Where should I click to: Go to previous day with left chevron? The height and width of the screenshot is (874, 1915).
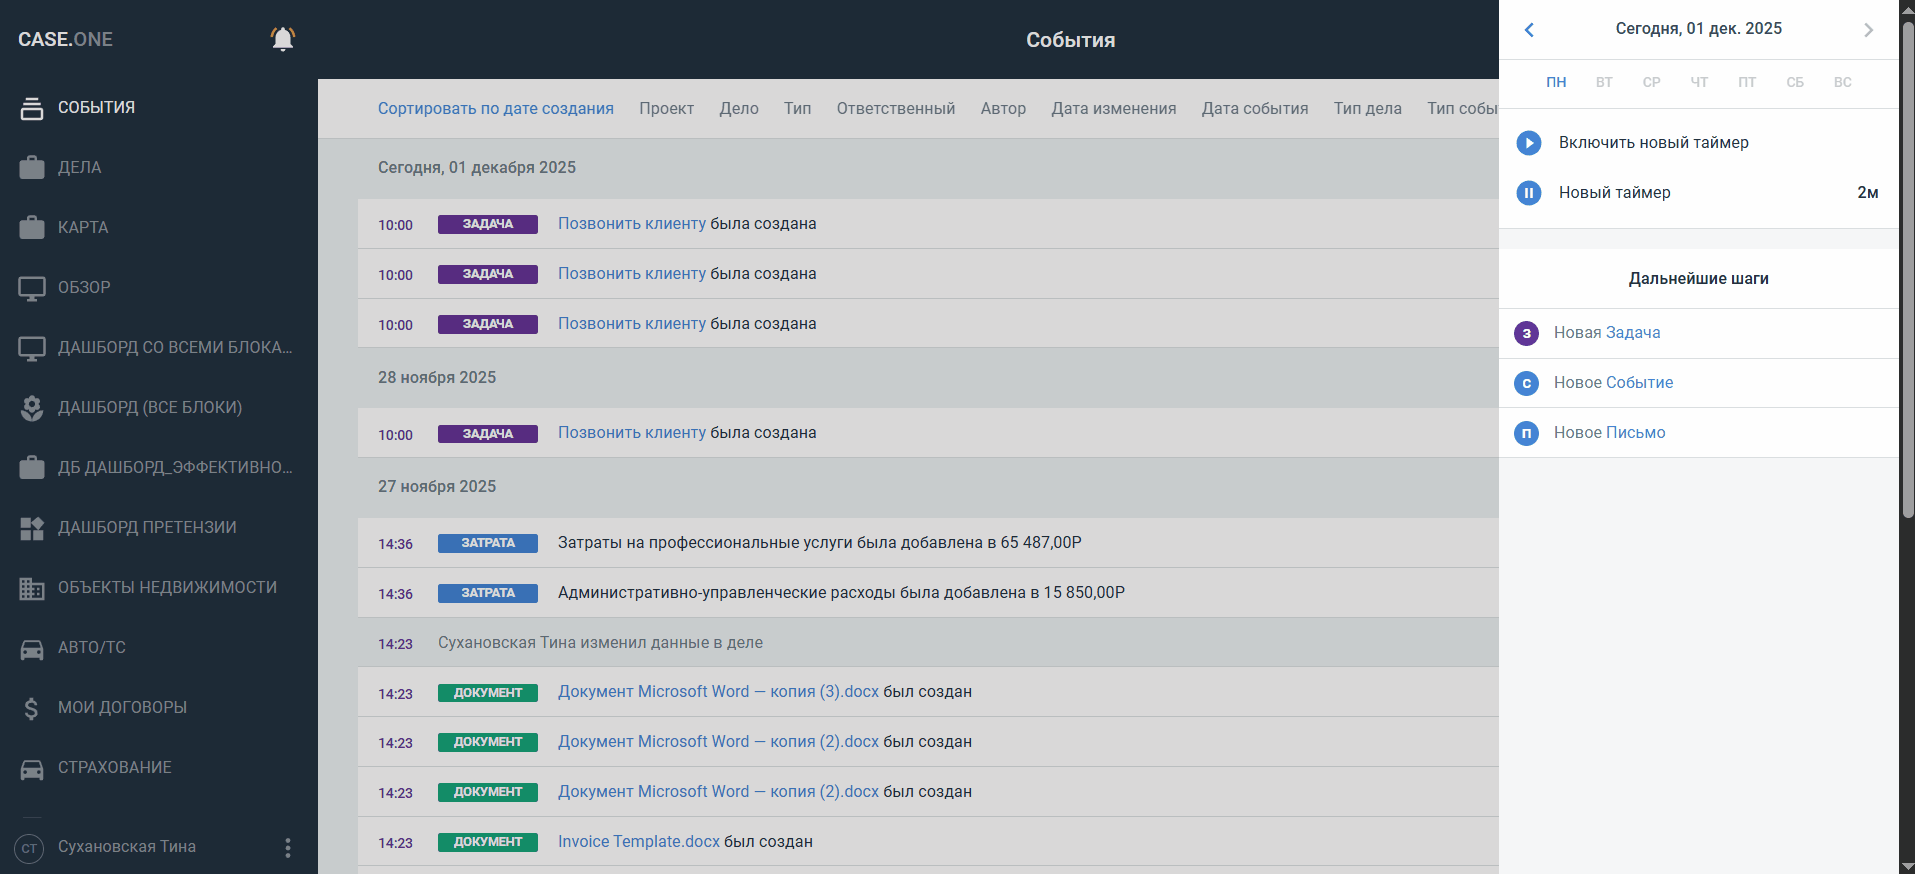click(x=1529, y=30)
